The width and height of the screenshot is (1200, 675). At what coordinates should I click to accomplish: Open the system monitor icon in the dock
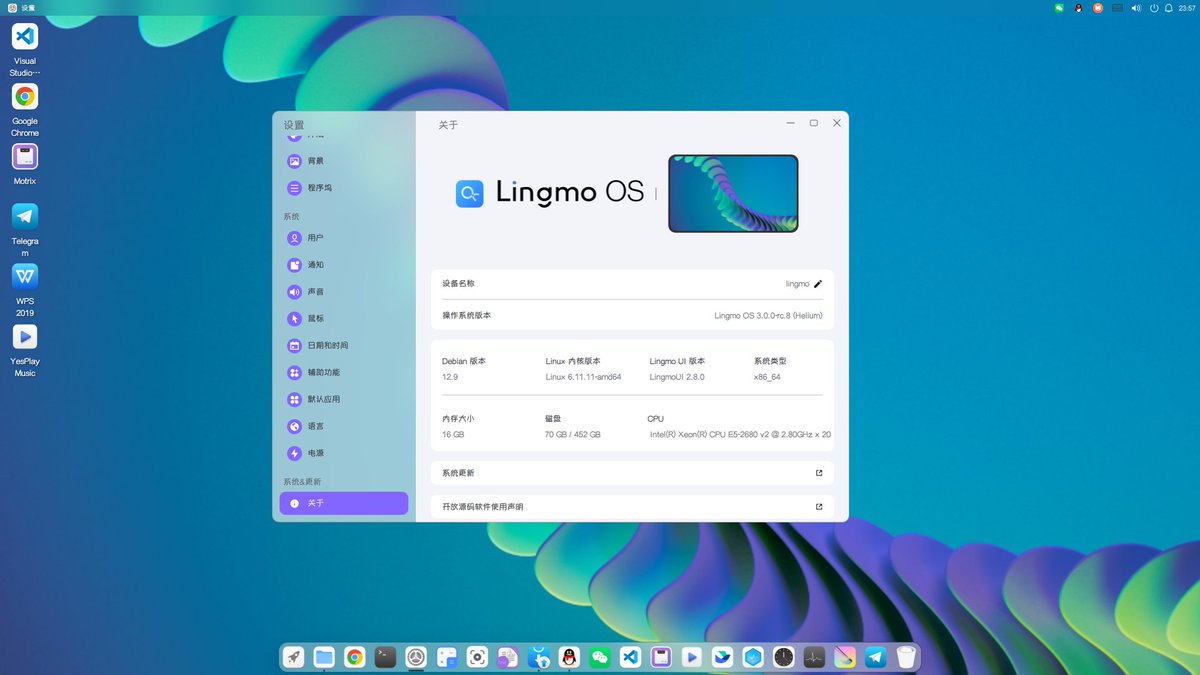(814, 657)
